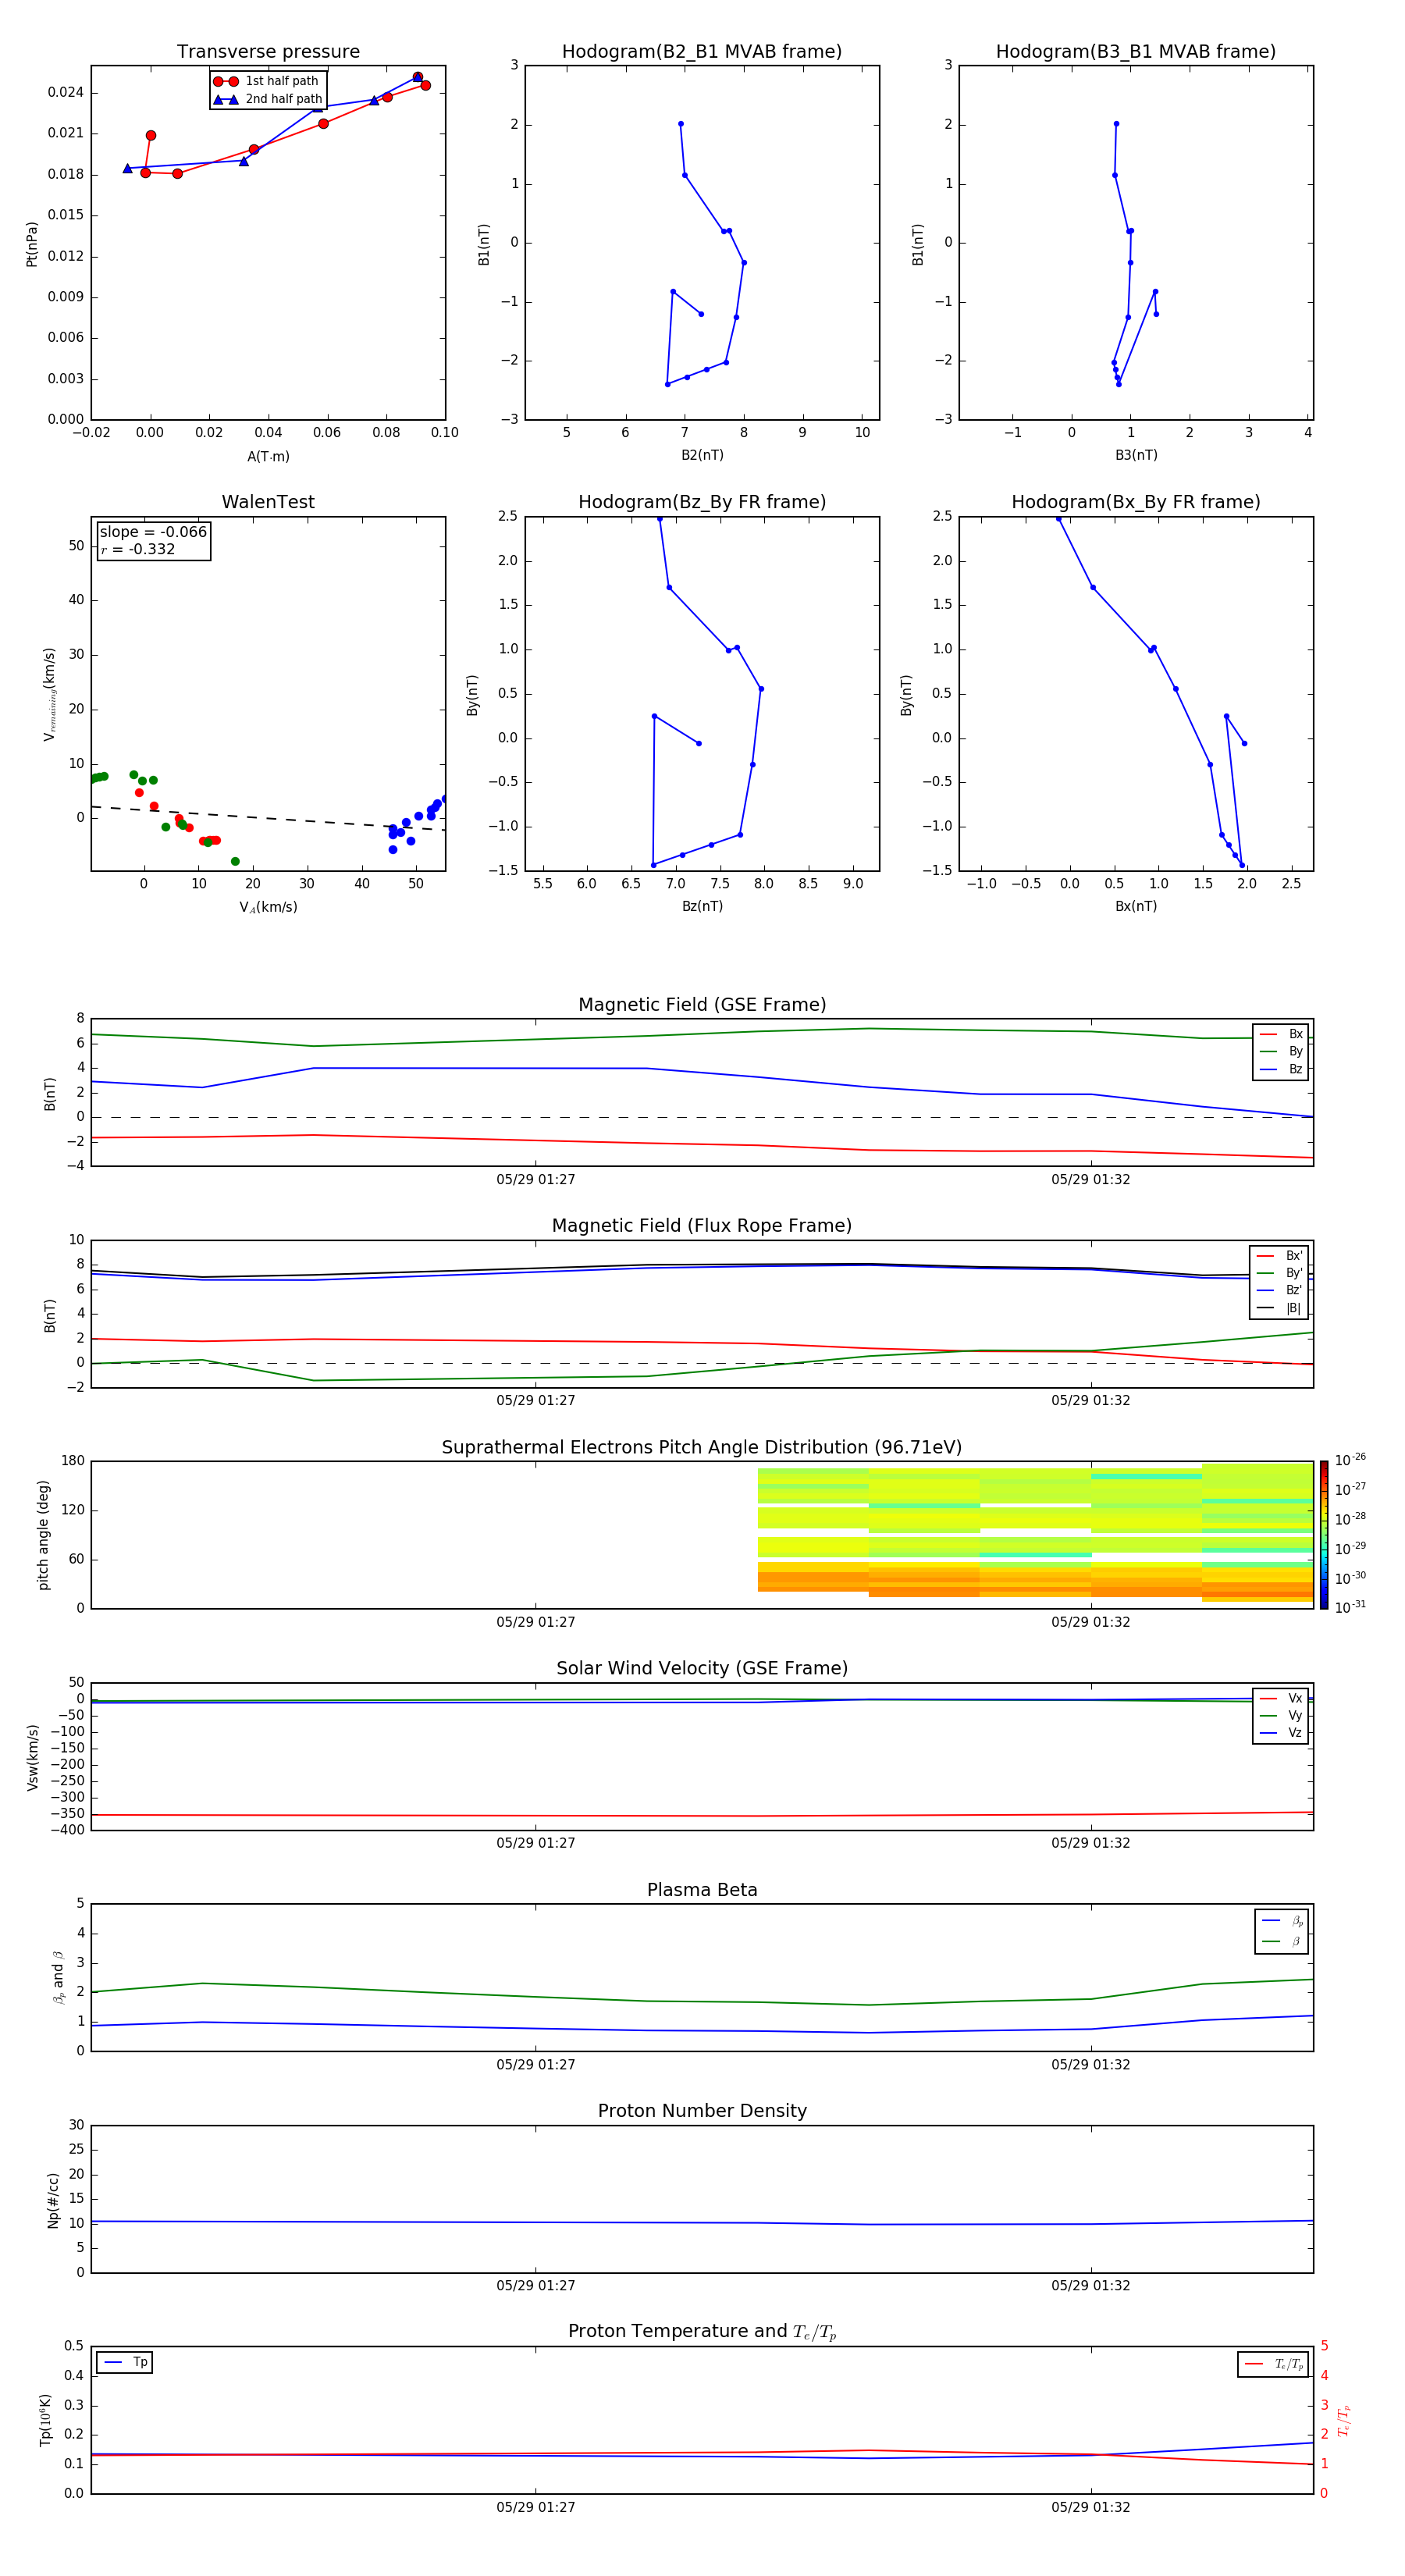The height and width of the screenshot is (2576, 1405).
Task: Click the βp legend entry in Plasma Beta panel
Action: point(1282,1920)
